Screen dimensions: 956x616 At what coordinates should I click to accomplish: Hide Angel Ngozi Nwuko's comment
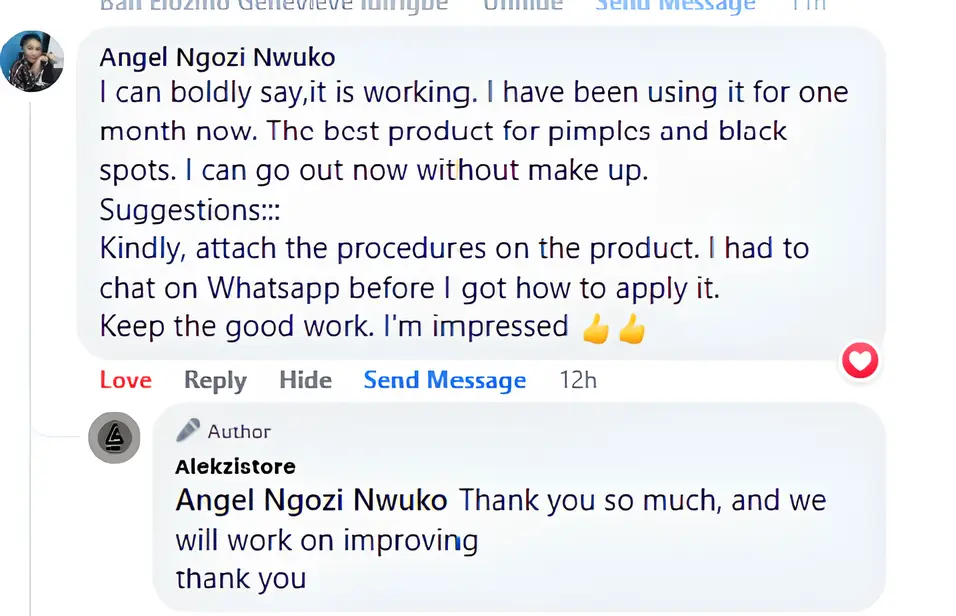[305, 380]
